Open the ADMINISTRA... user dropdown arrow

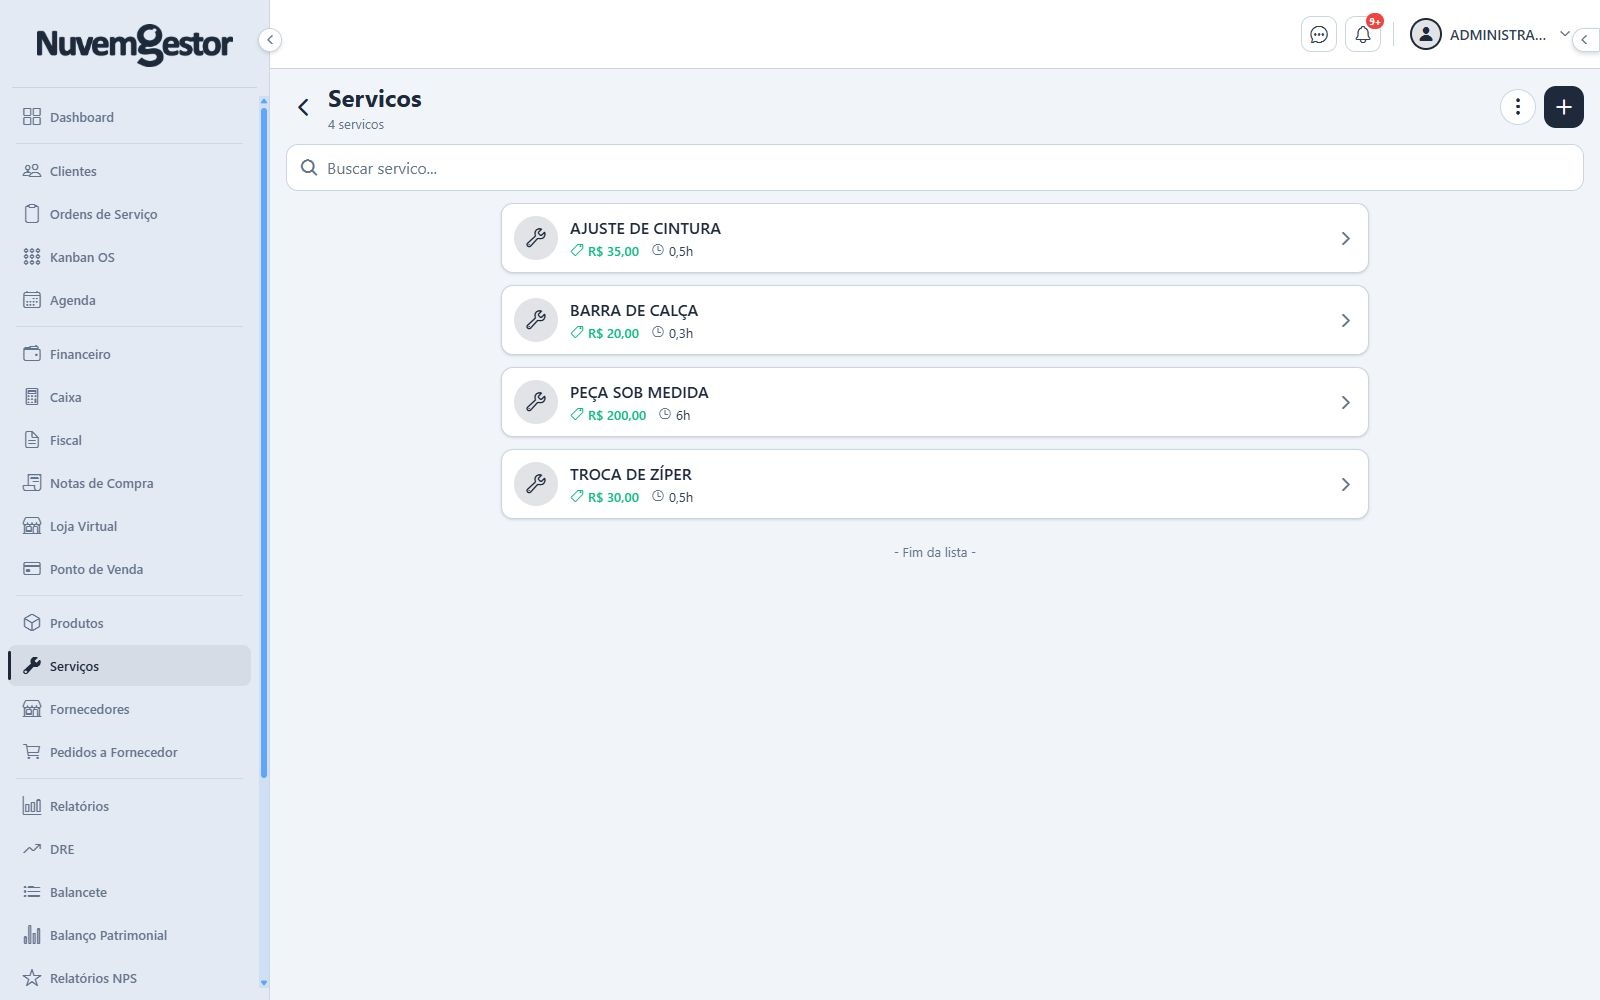[1565, 34]
